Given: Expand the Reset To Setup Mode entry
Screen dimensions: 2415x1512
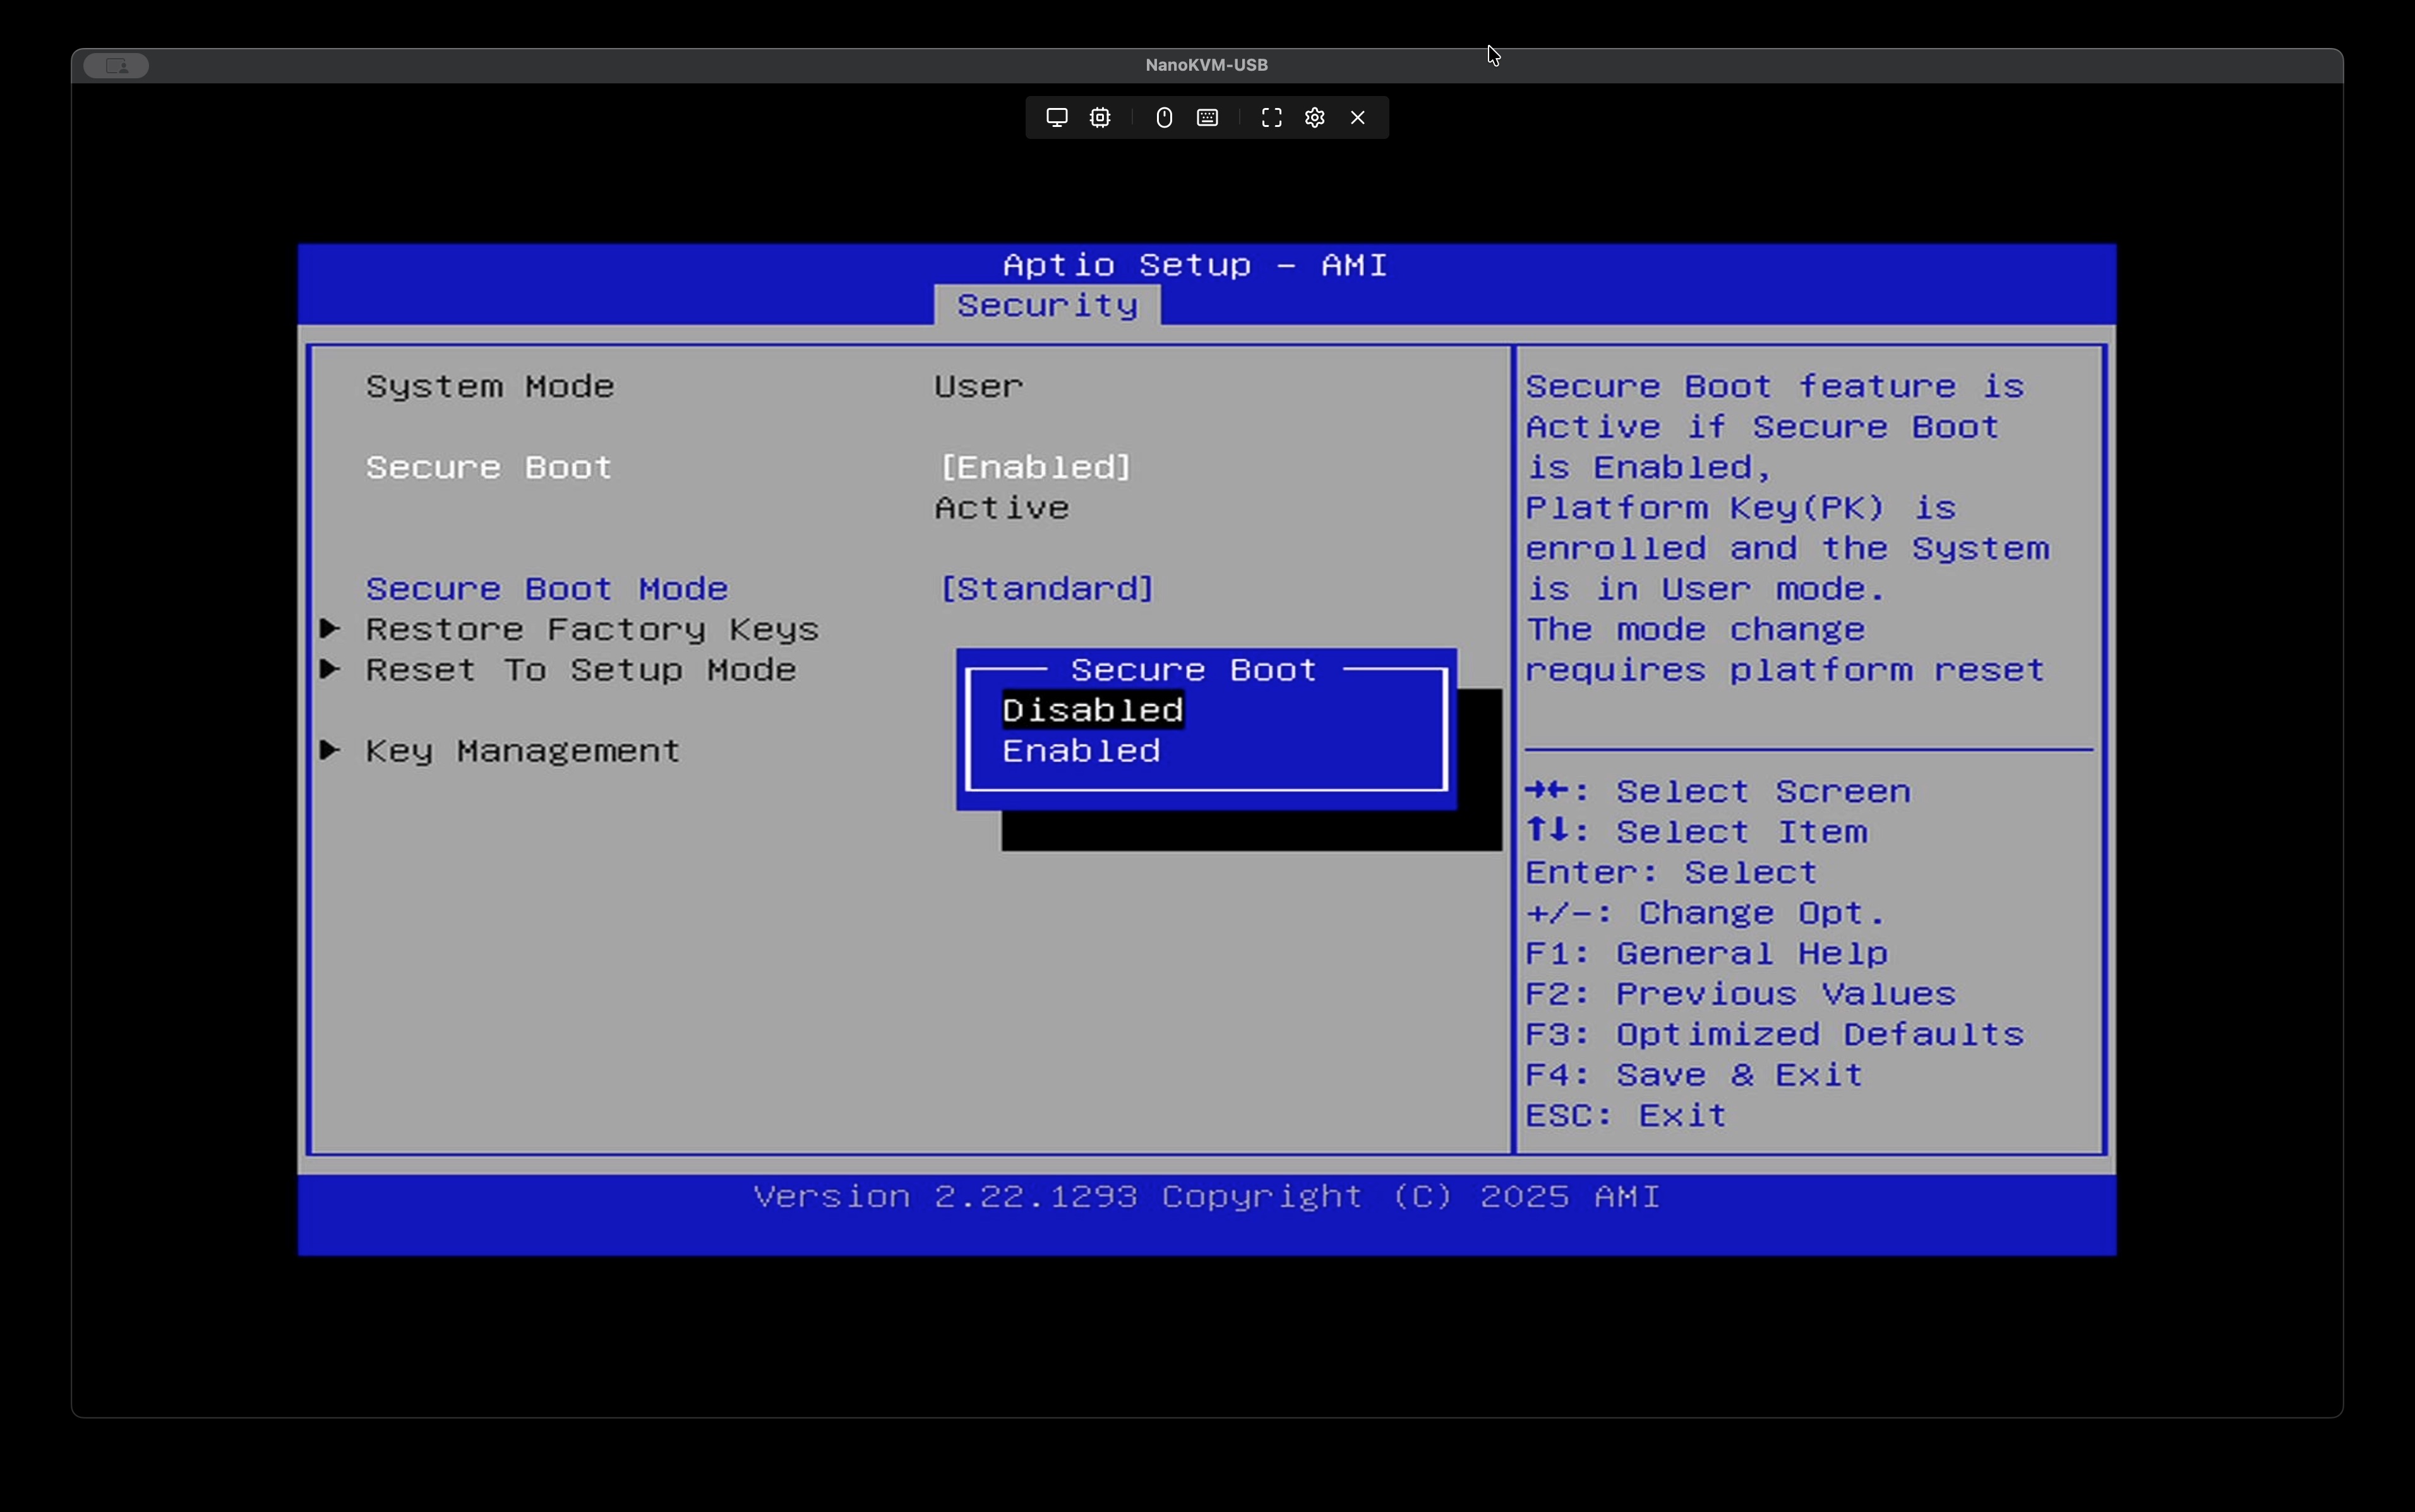Looking at the screenshot, I should 580,670.
